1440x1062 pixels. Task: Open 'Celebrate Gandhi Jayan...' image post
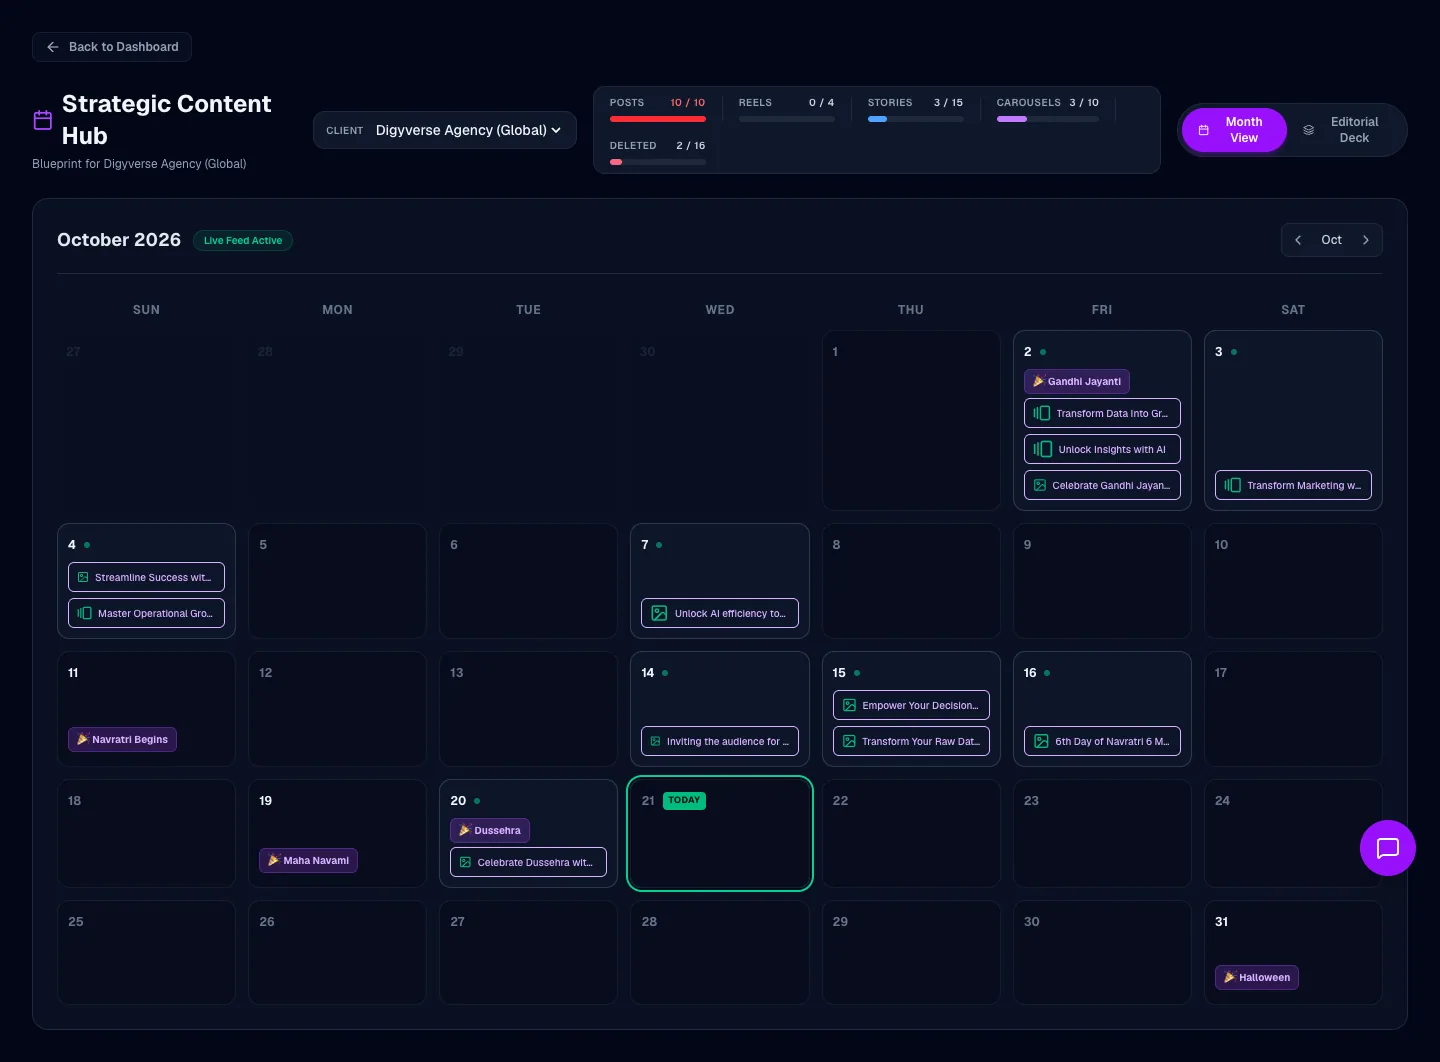(1102, 485)
